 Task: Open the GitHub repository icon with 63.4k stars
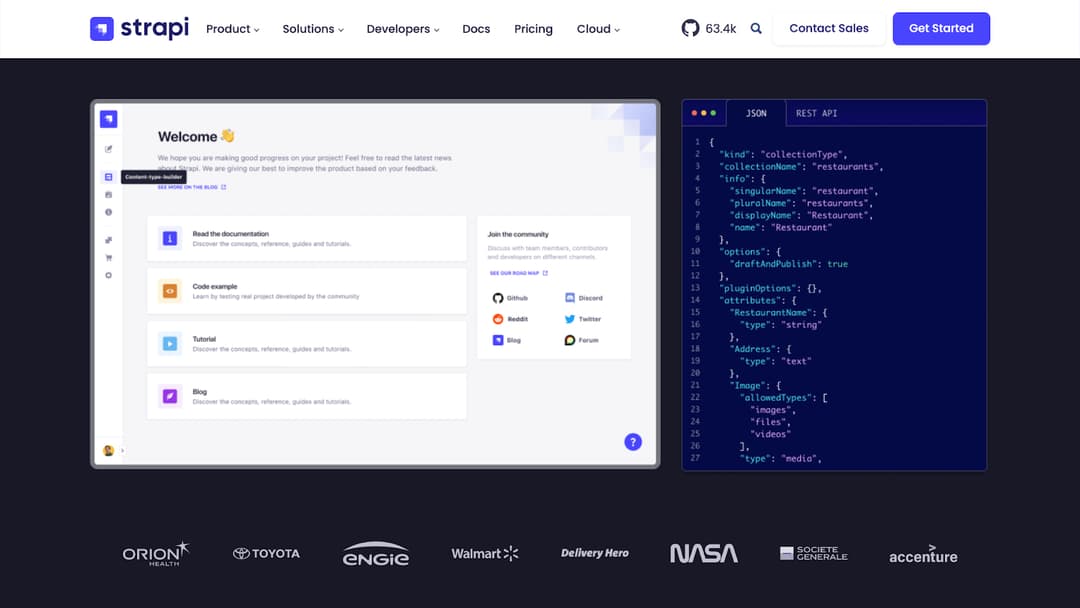[690, 28]
